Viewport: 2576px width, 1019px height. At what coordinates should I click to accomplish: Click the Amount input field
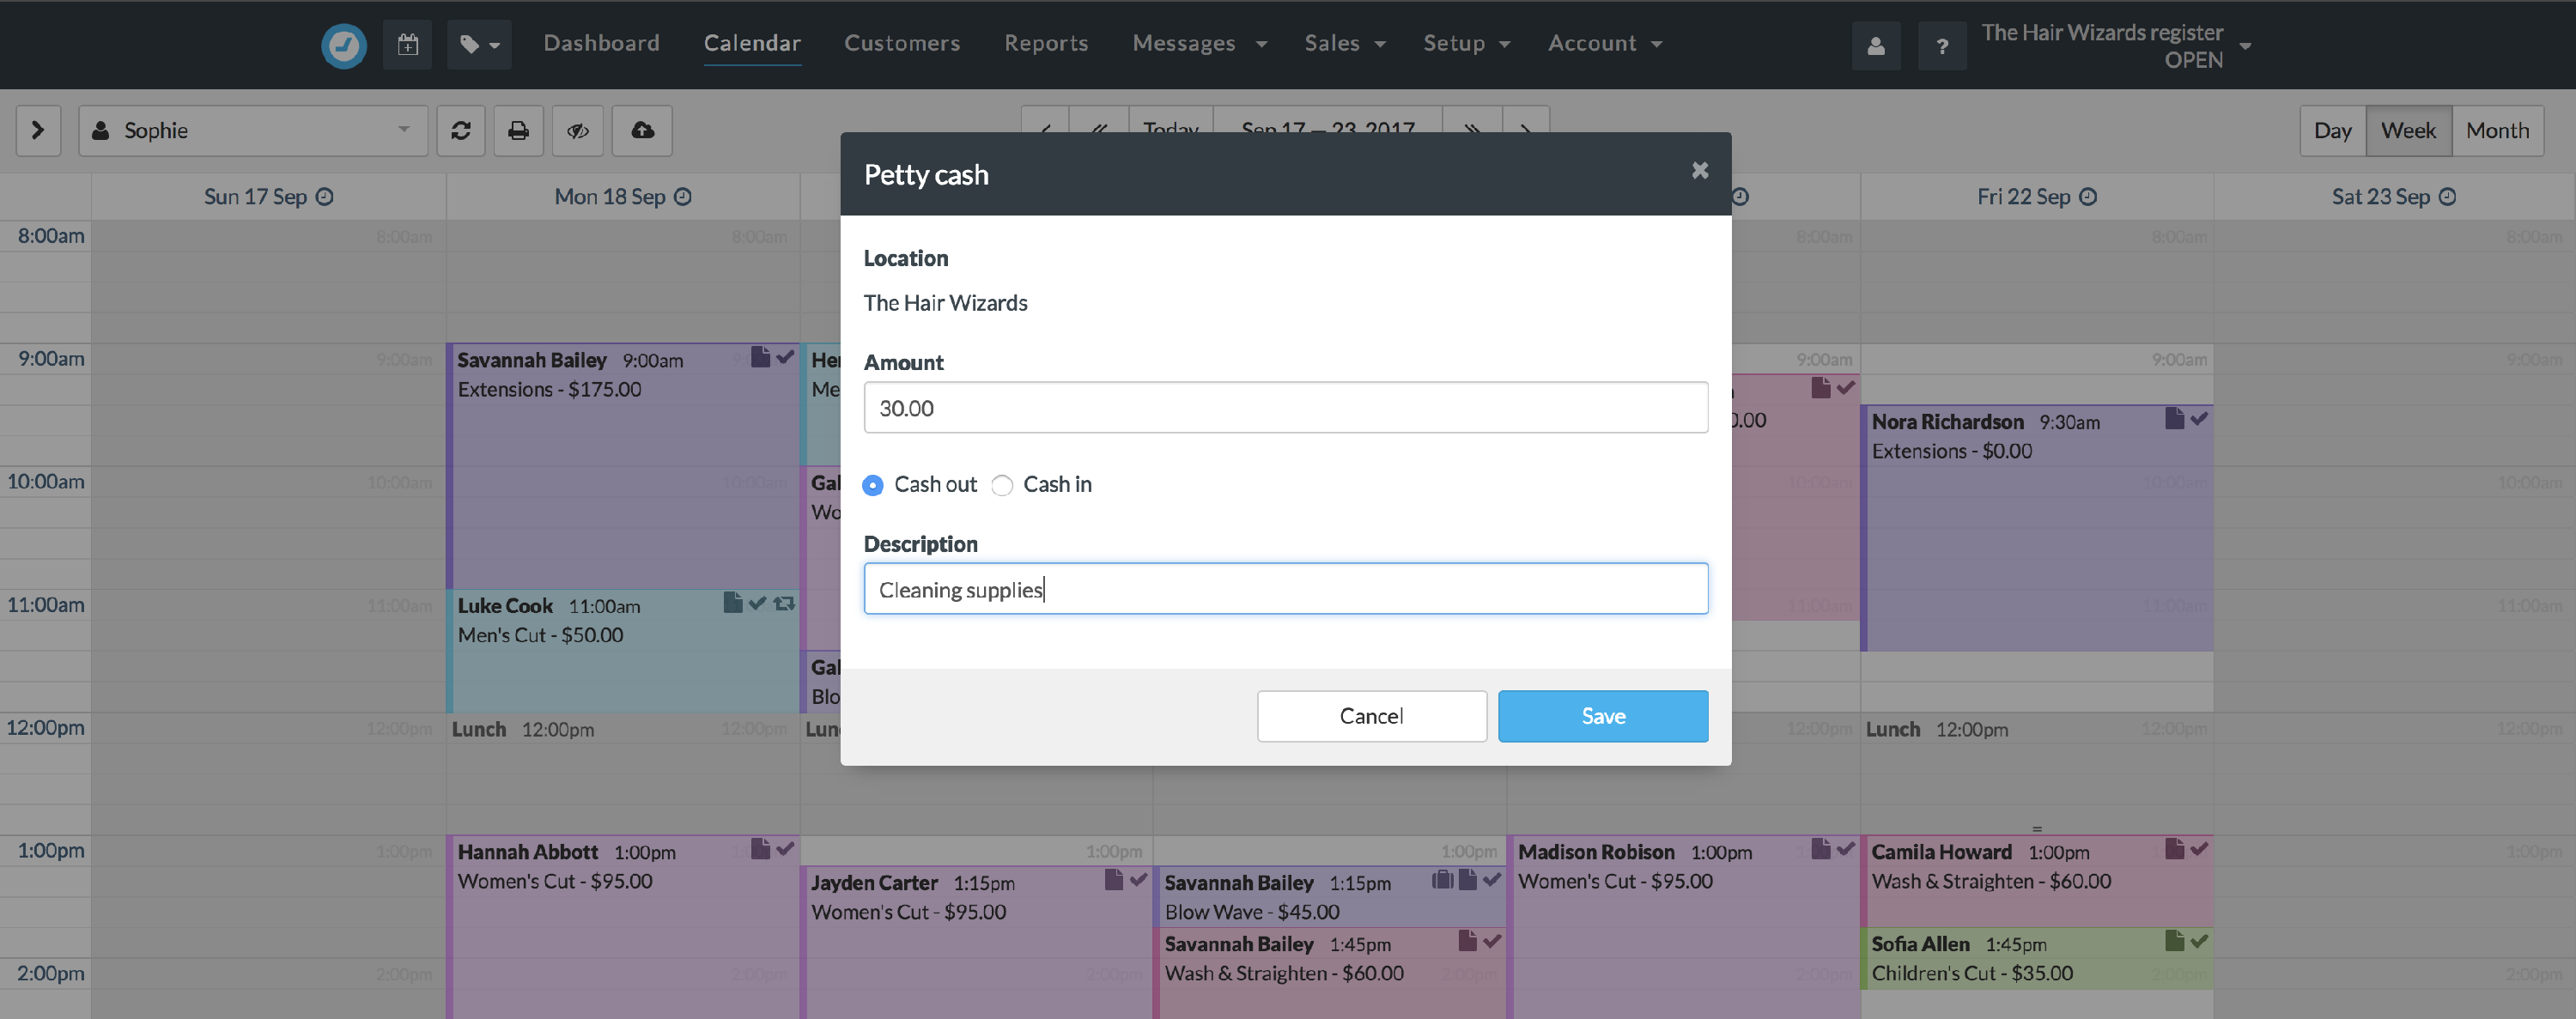[x=1285, y=407]
